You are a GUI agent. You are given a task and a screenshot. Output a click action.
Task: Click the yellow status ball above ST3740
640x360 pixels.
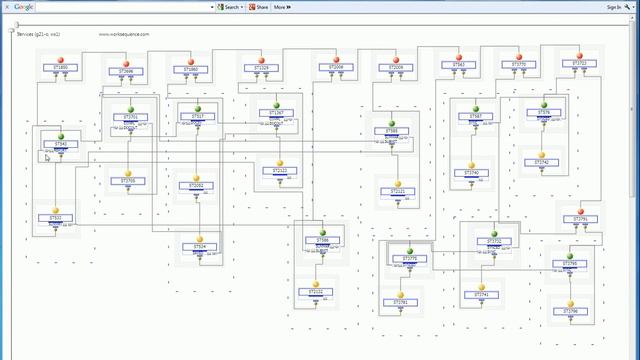[471, 165]
